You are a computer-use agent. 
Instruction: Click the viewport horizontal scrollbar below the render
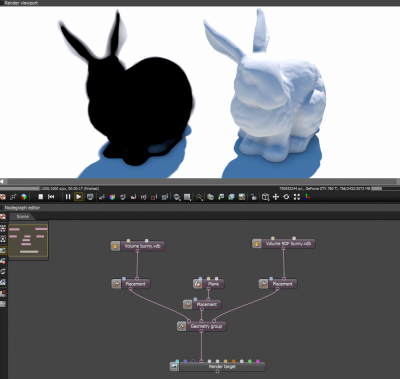click(x=200, y=182)
